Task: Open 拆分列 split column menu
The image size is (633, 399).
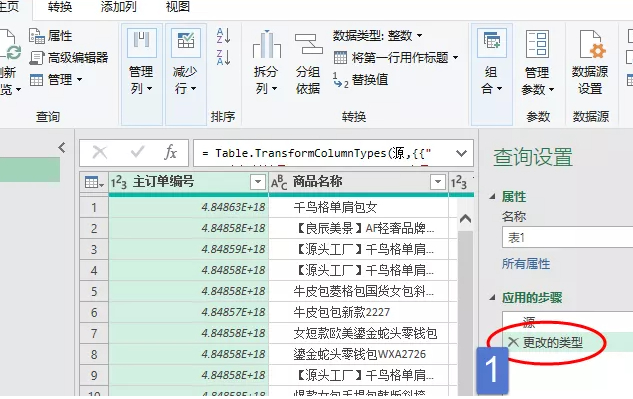Action: tap(266, 63)
